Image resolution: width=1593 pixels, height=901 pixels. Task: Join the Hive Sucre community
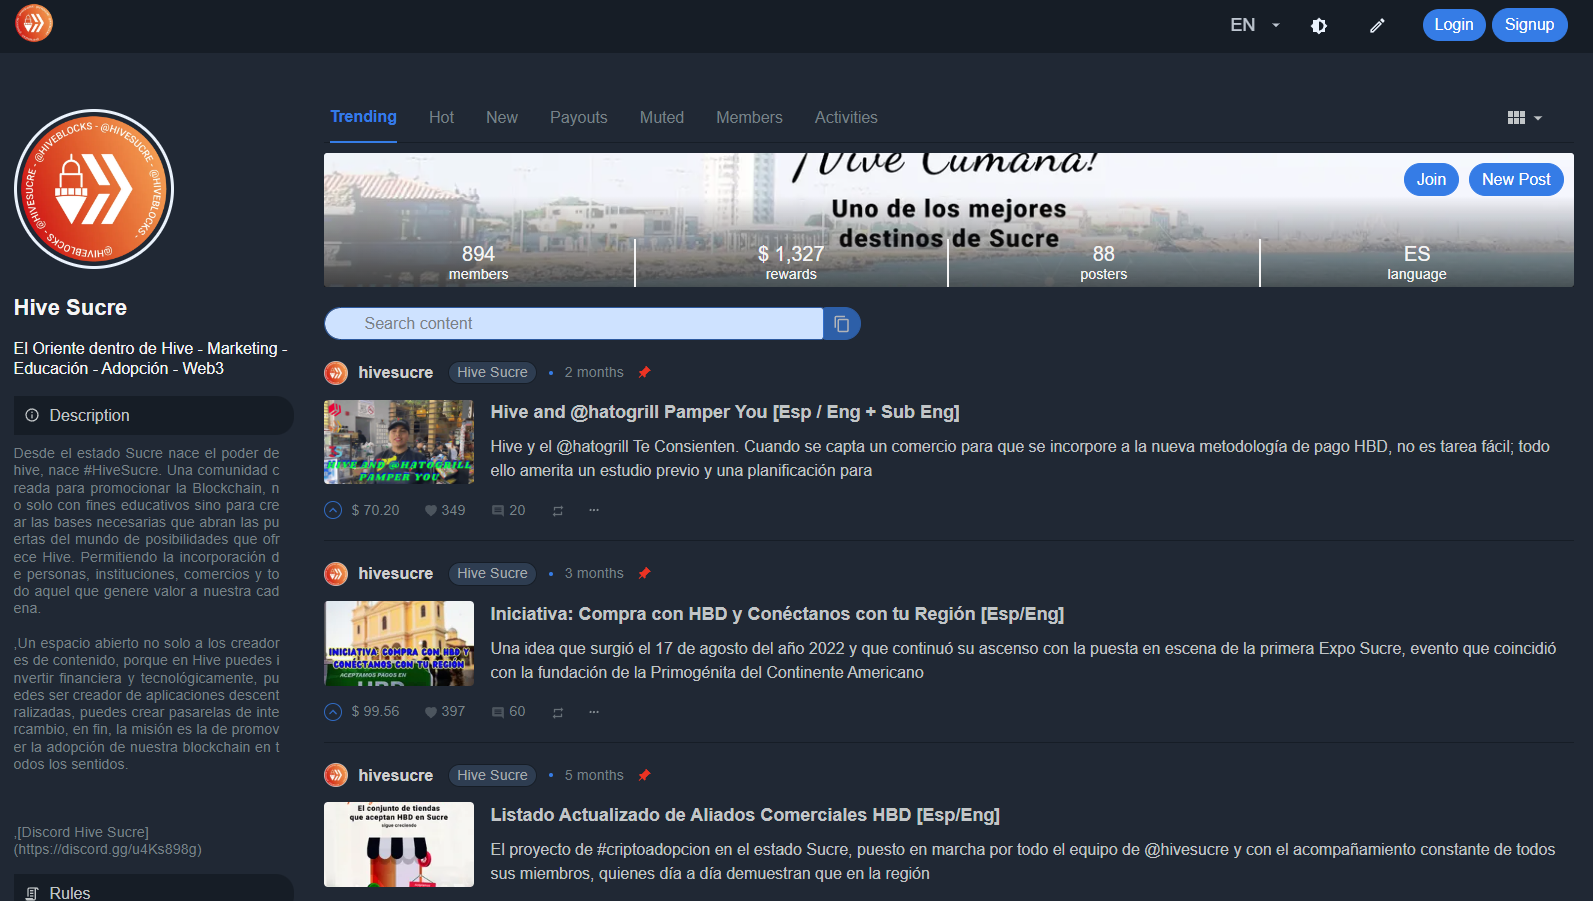click(1431, 180)
